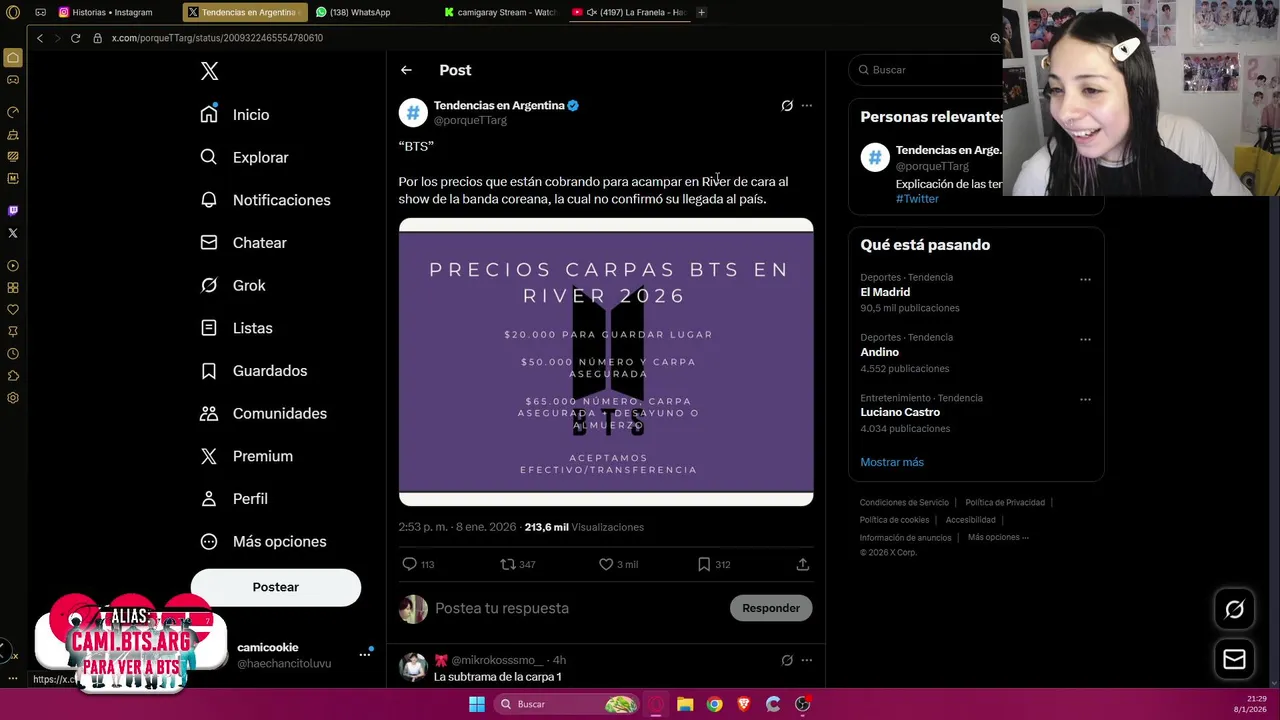Open Chatear messages
Viewport: 1280px width, 720px height.
tap(244, 243)
